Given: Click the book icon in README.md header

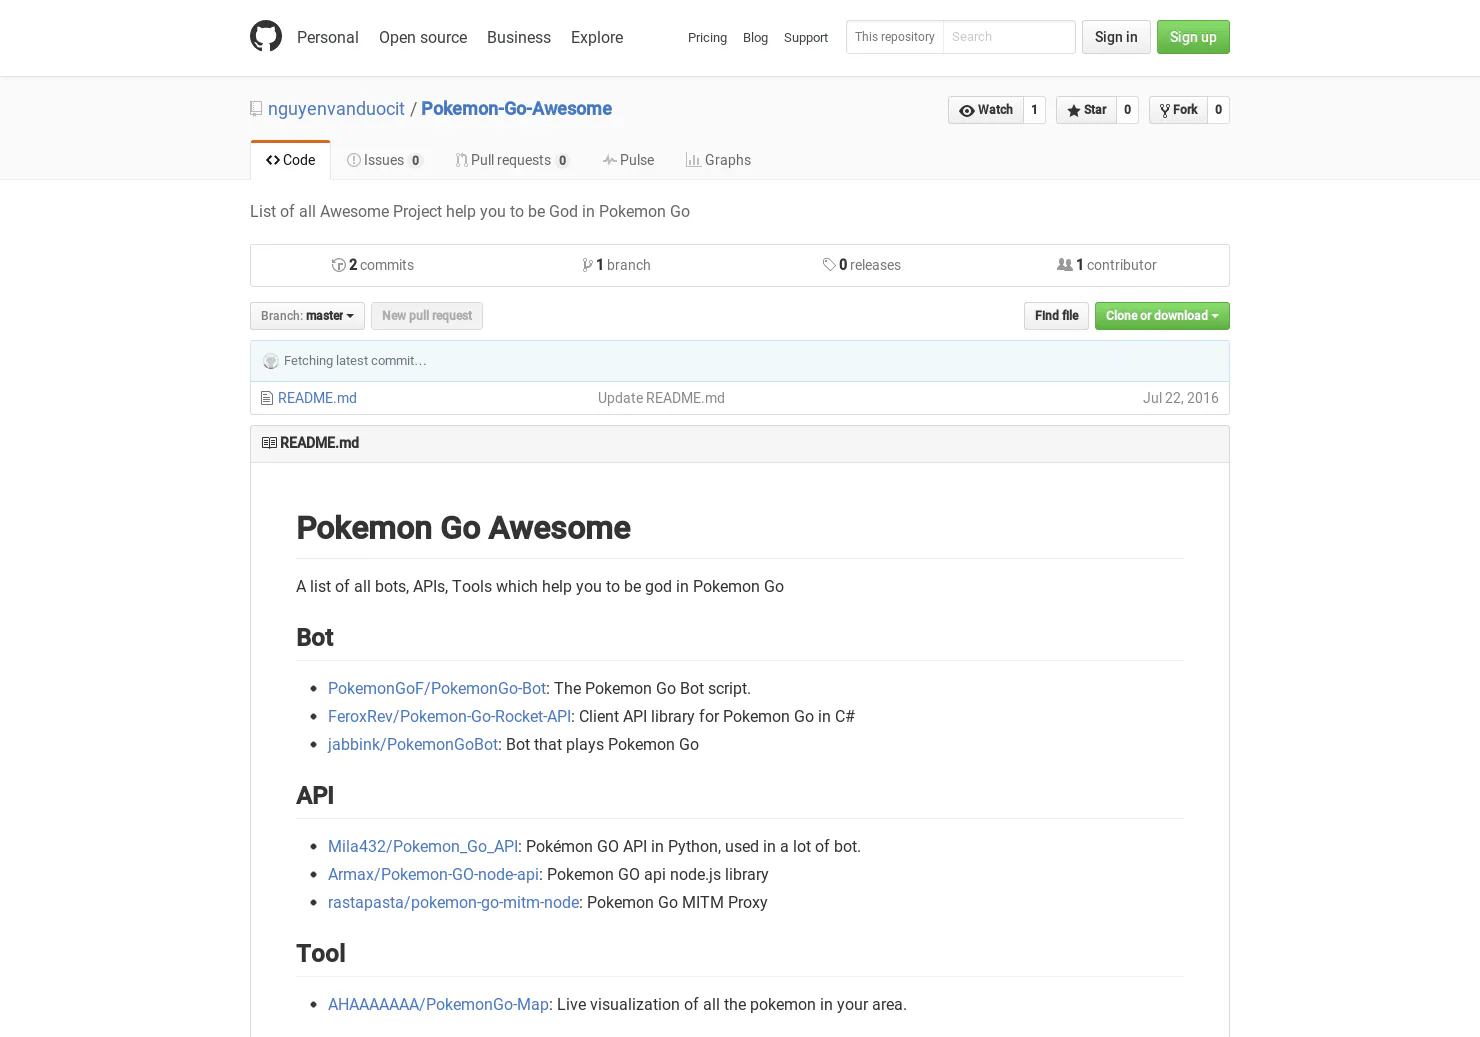Looking at the screenshot, I should coord(269,443).
